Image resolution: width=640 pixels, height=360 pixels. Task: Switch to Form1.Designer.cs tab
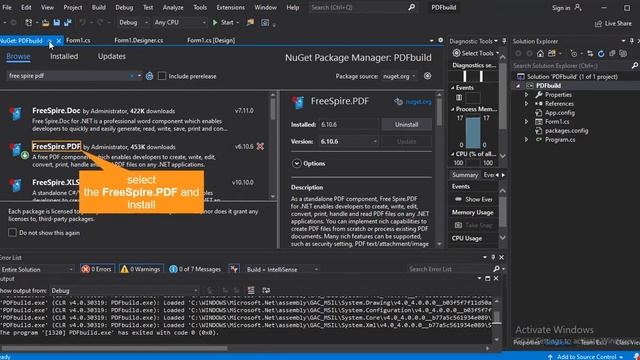[138, 40]
